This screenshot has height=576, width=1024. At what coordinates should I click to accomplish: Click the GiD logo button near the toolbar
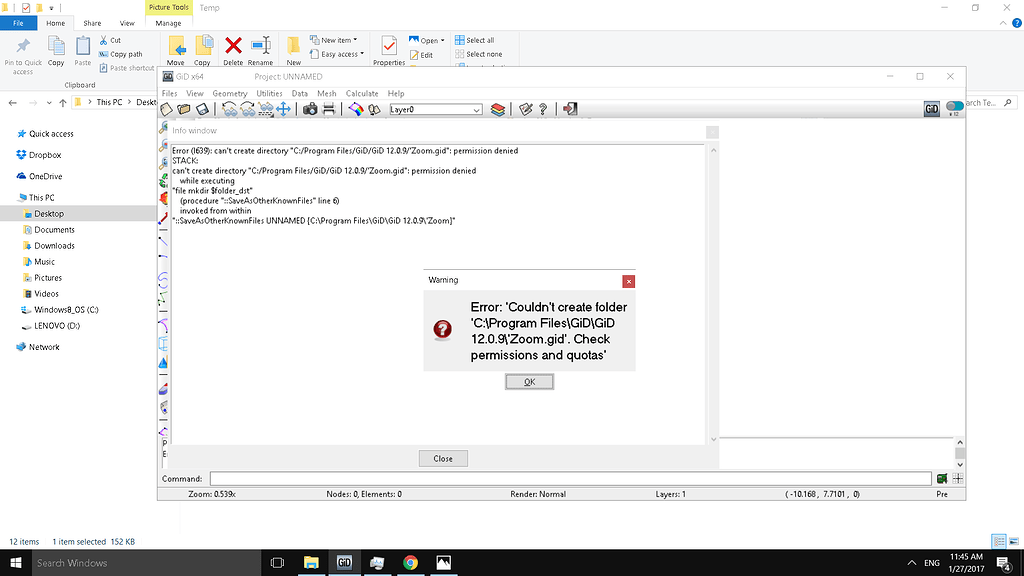point(932,110)
